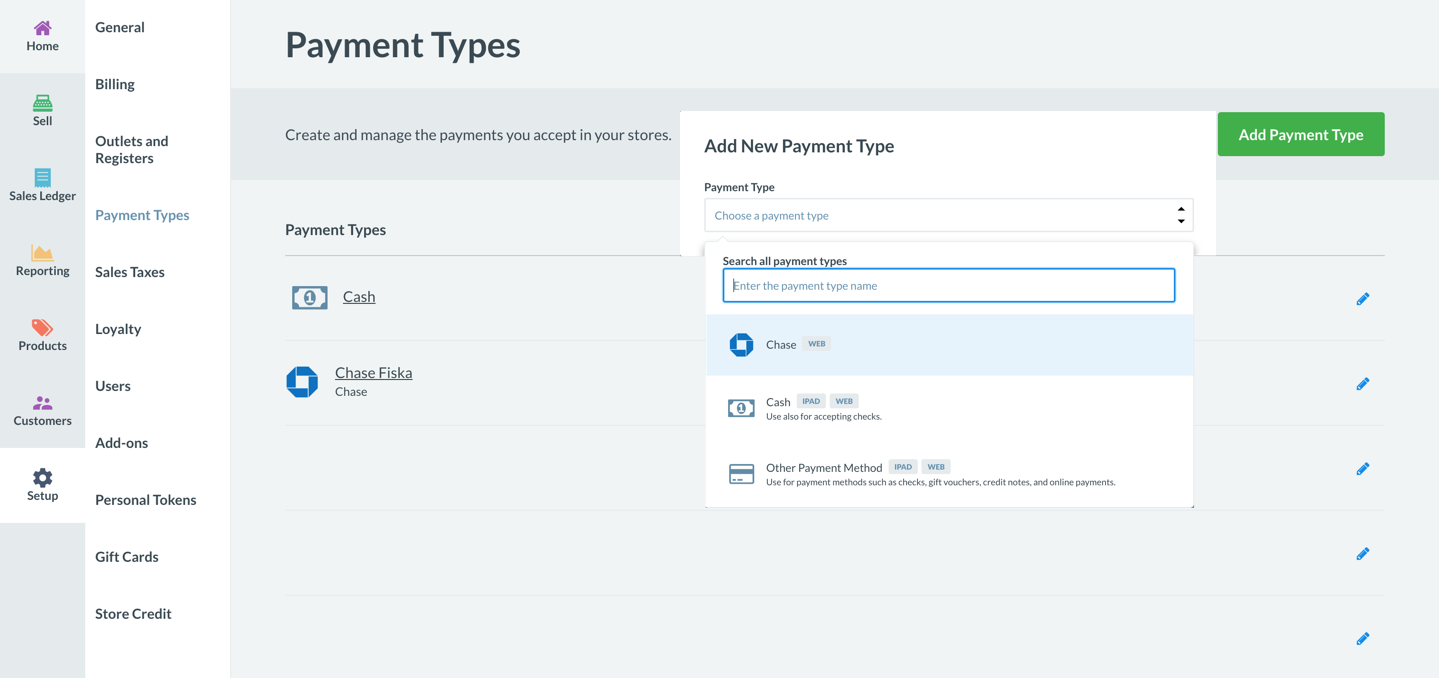
Task: Open the Chase Fiska link
Action: tap(373, 373)
